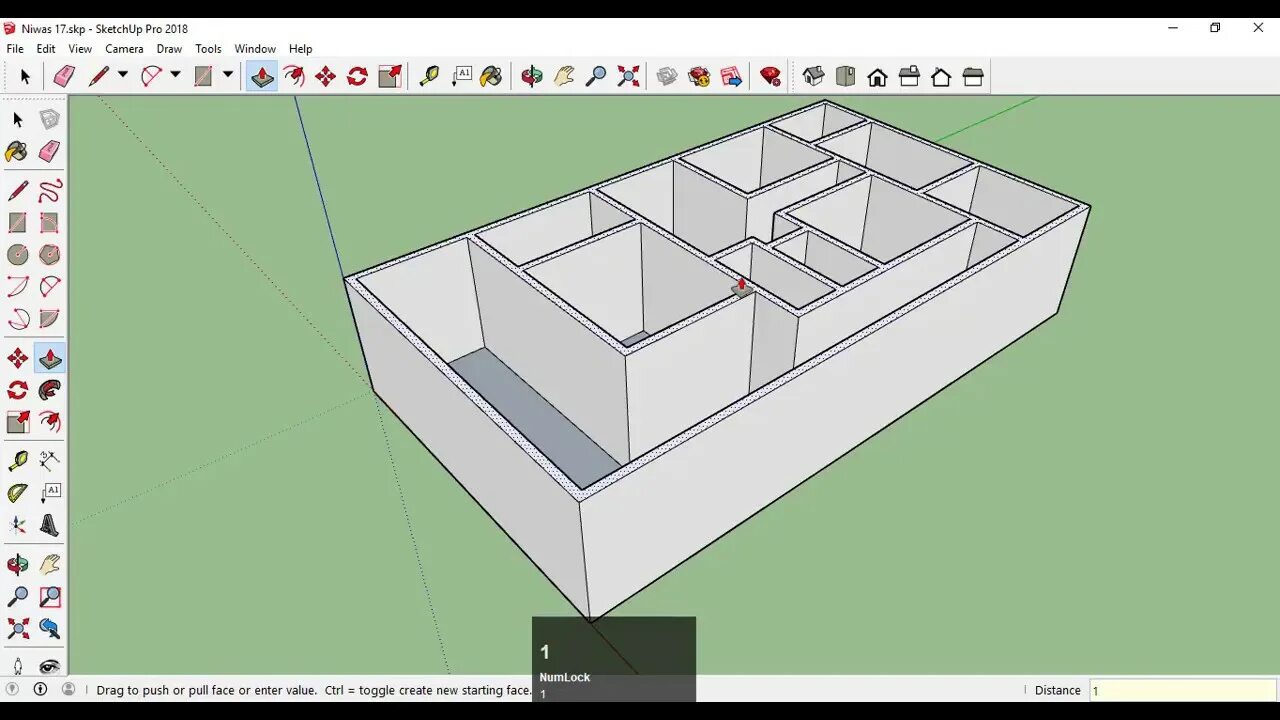
Task: Activate the Follow Me tool in left toolbar
Action: (49, 390)
